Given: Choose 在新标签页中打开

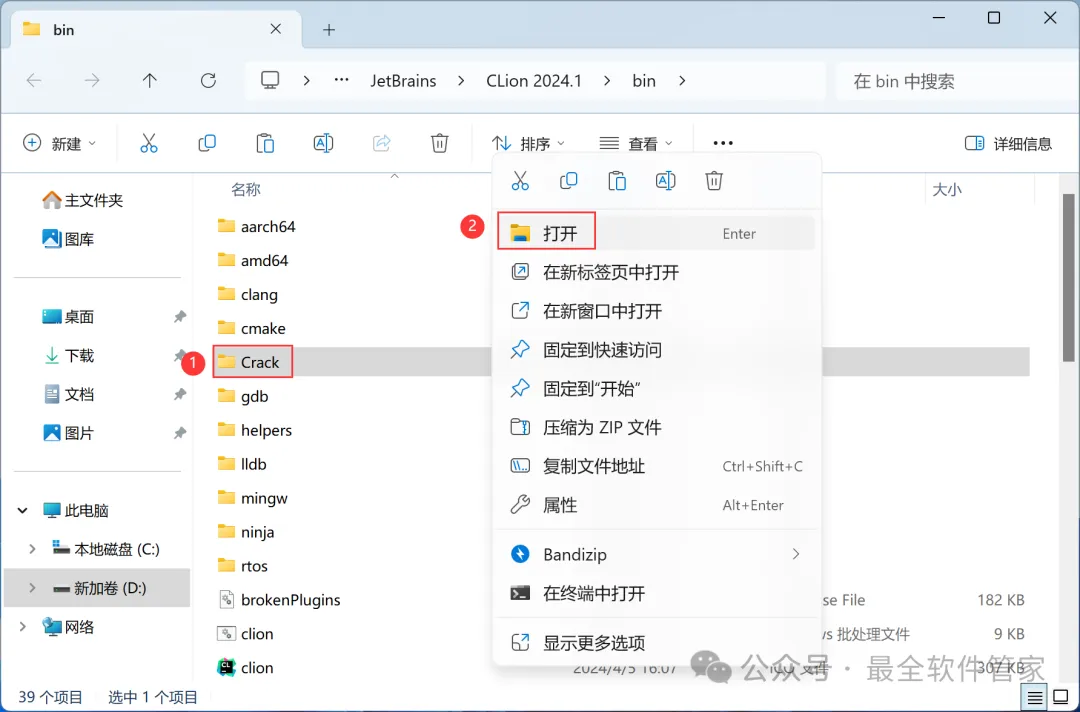Looking at the screenshot, I should click(656, 272).
